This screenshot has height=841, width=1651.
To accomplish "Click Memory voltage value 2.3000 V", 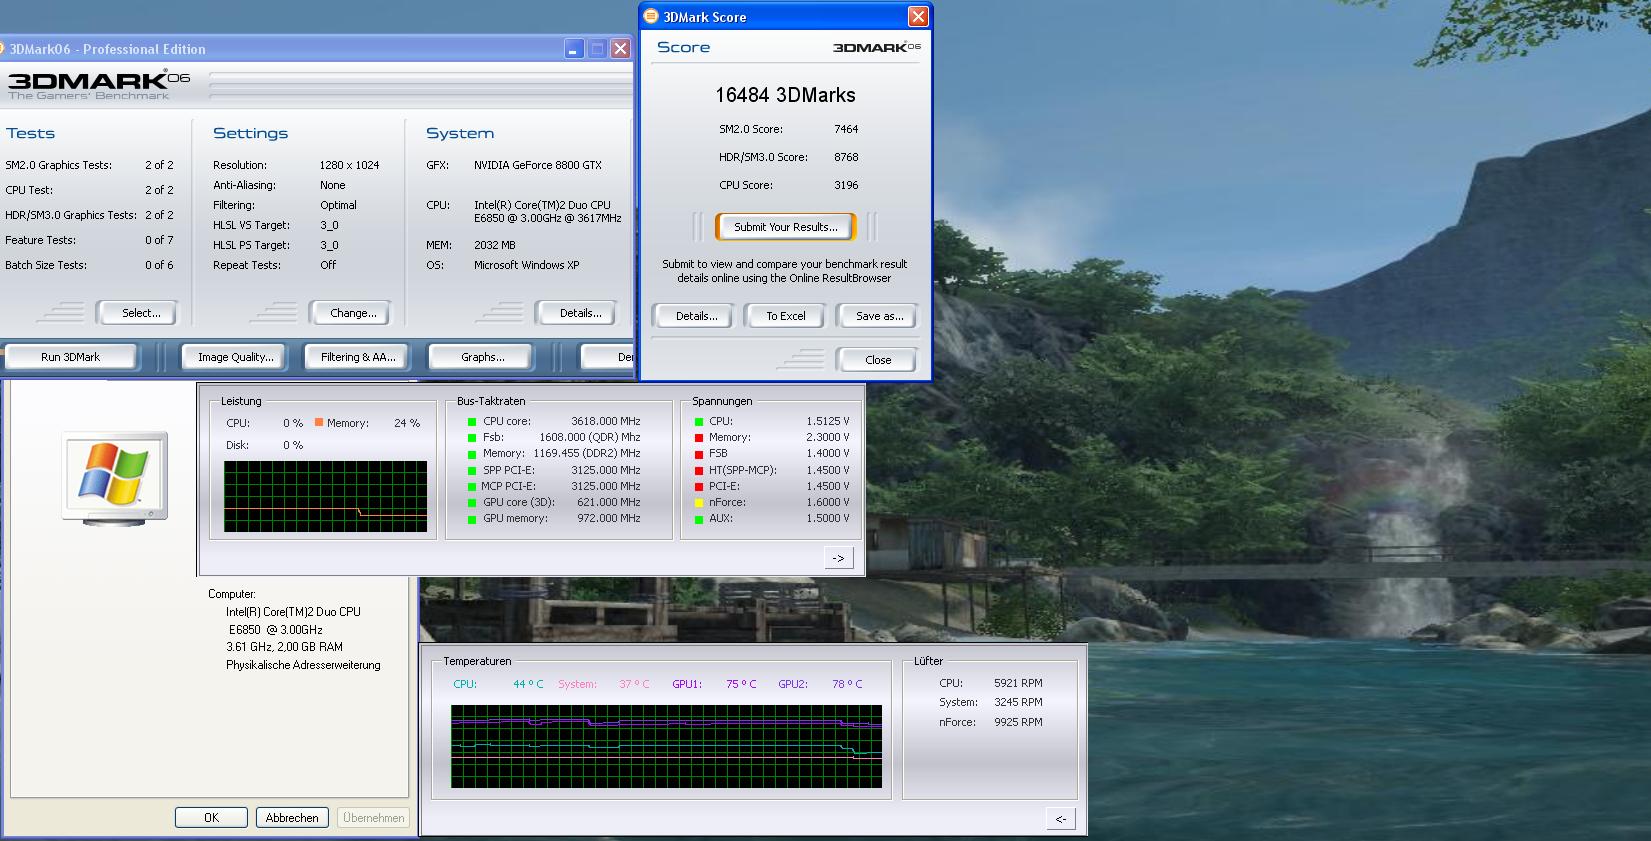I will (828, 438).
